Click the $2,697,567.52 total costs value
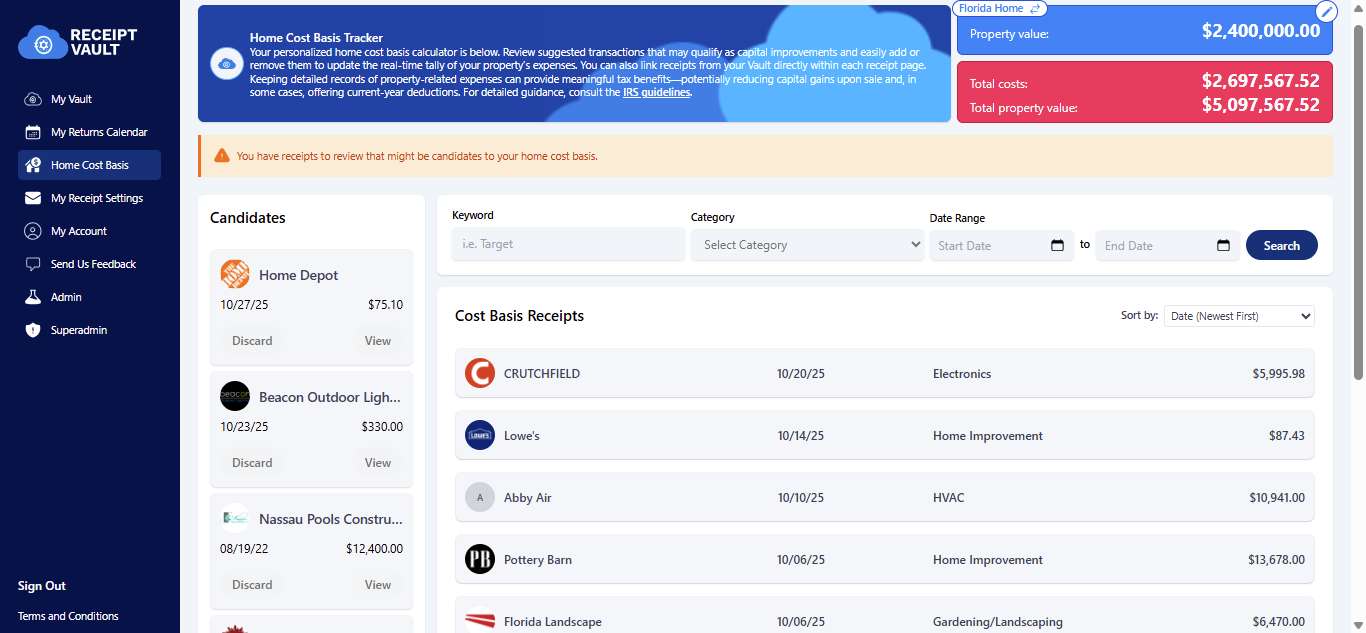Screen dimensions: 1366x633 1260,81
